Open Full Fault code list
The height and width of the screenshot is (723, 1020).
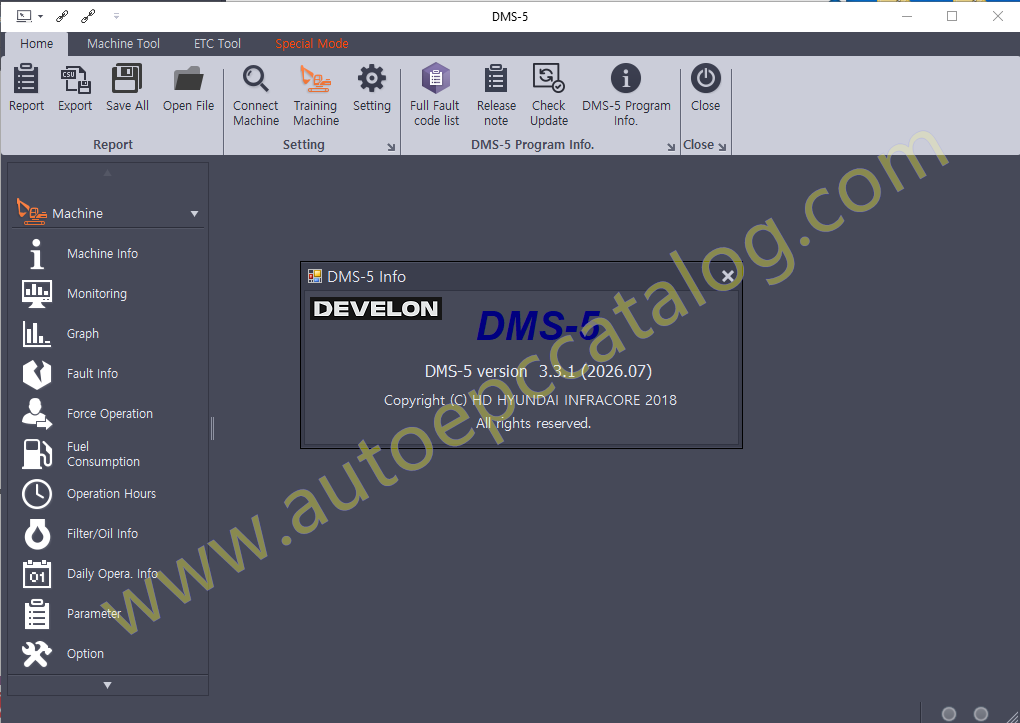pyautogui.click(x=435, y=95)
